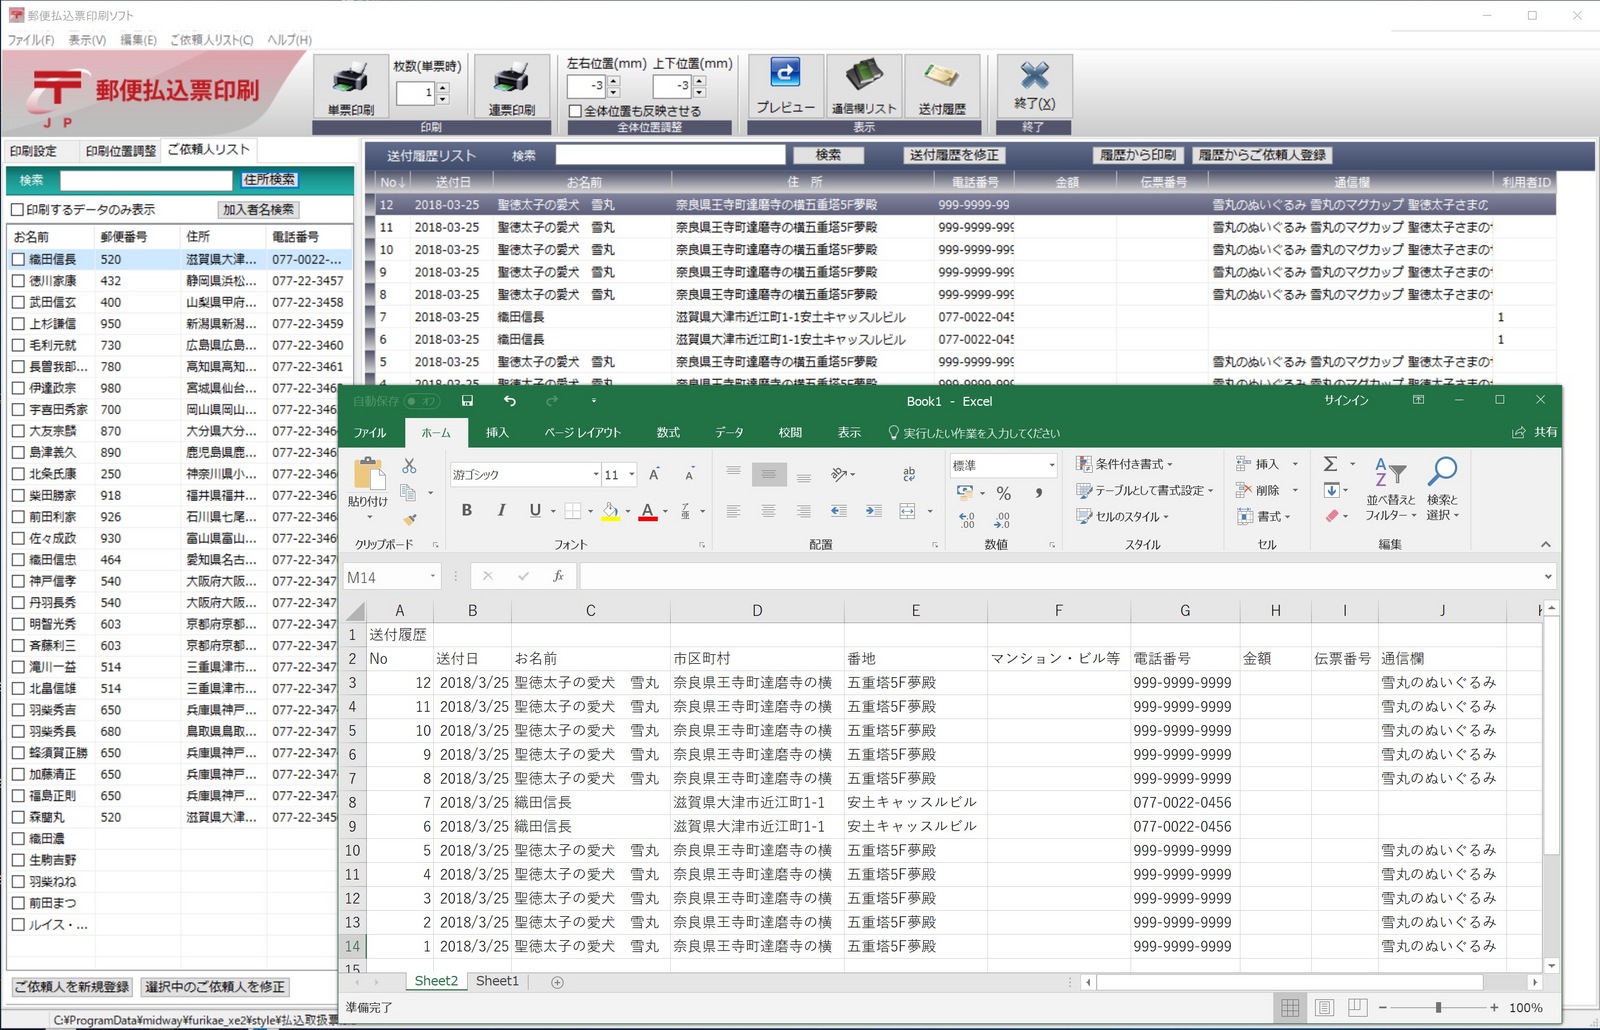Check the box for 織田信長

[18, 259]
